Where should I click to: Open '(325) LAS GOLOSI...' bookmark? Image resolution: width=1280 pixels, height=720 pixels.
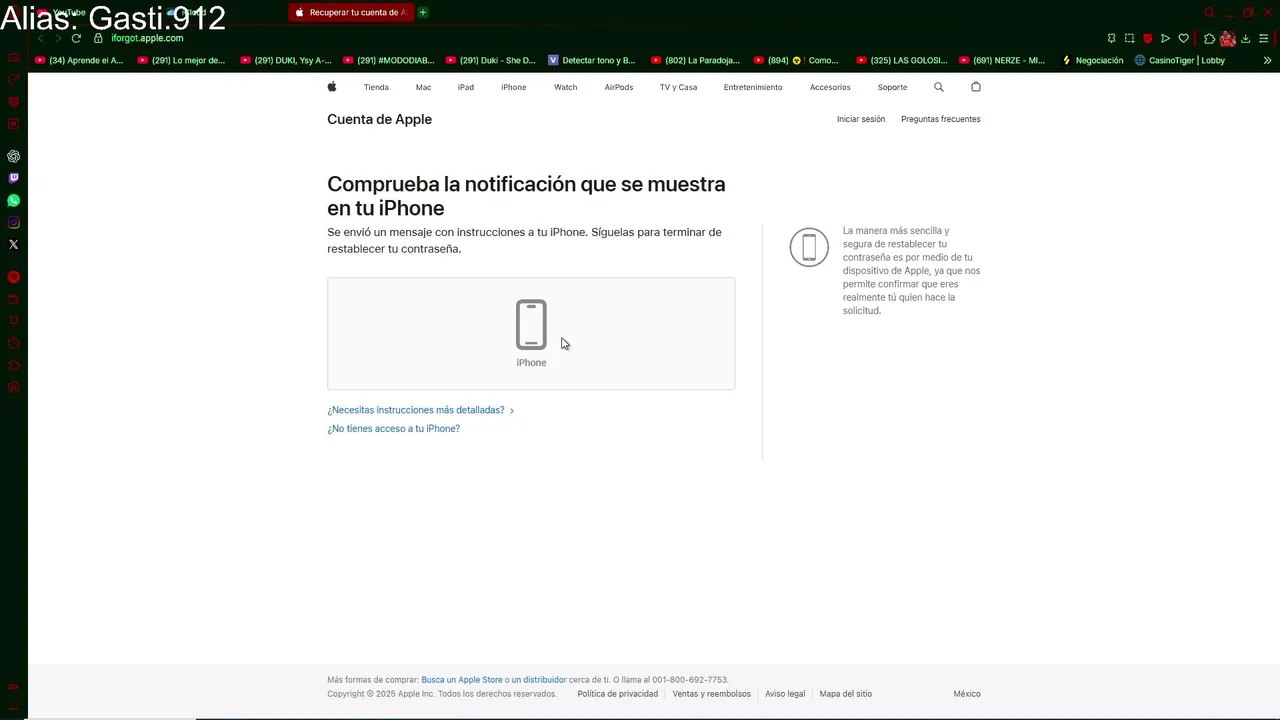[901, 60]
